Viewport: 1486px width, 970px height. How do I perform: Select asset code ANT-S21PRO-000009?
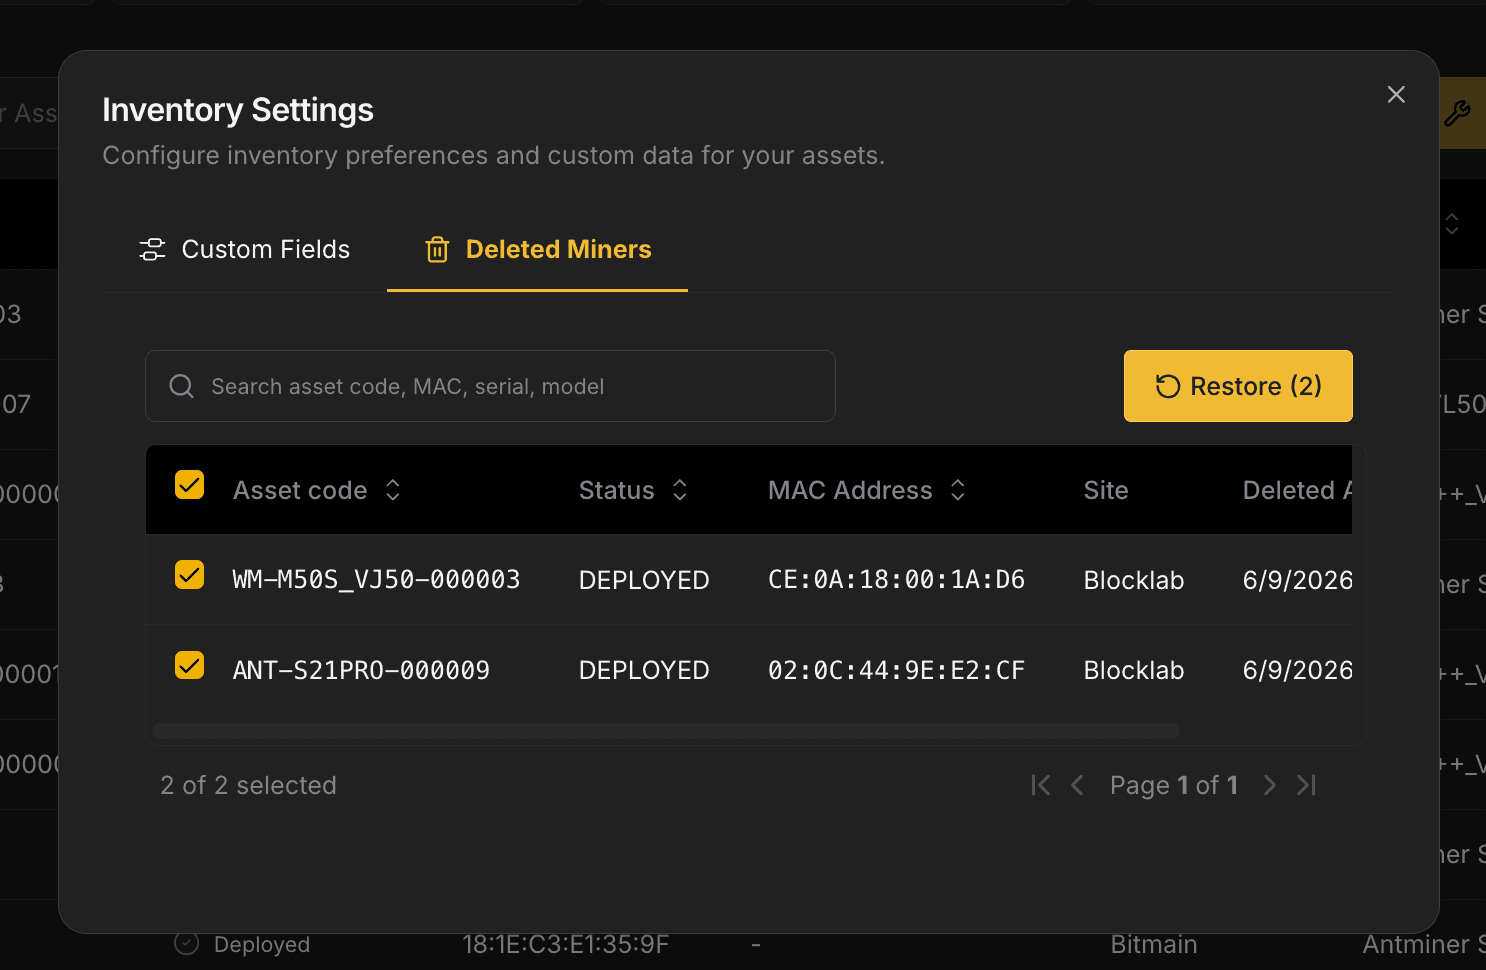pos(361,670)
